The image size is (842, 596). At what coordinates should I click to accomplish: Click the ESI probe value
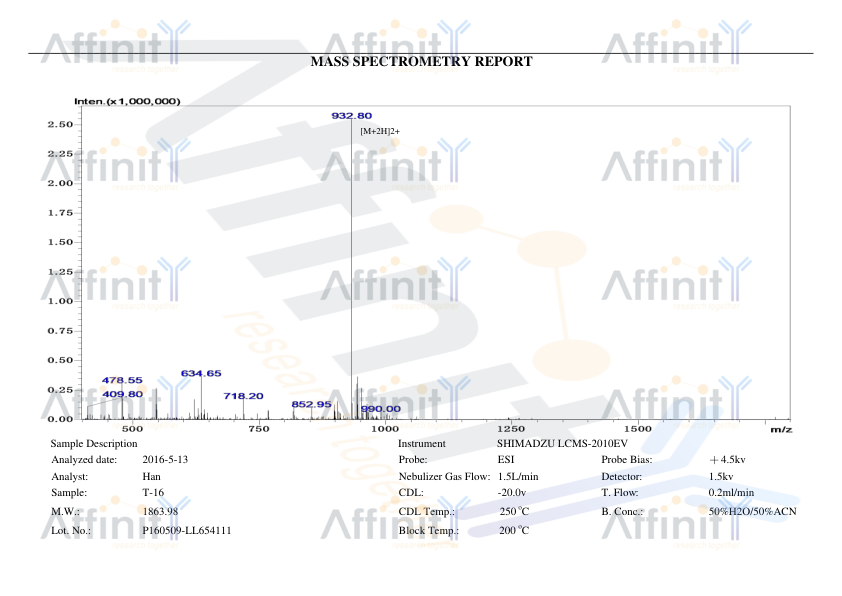[x=506, y=460]
